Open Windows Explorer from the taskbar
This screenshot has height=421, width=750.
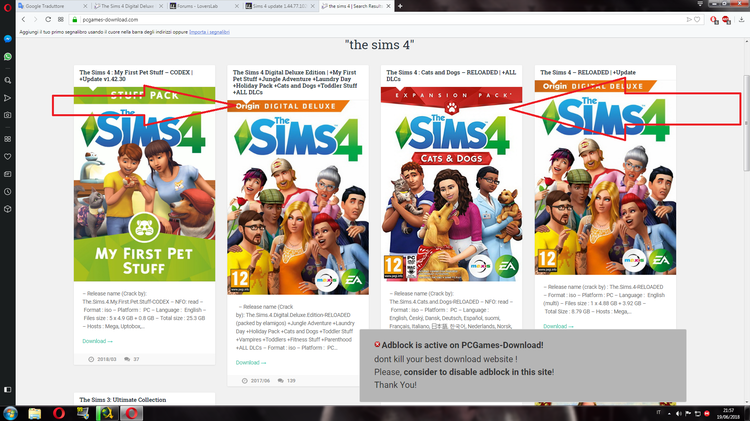point(34,413)
